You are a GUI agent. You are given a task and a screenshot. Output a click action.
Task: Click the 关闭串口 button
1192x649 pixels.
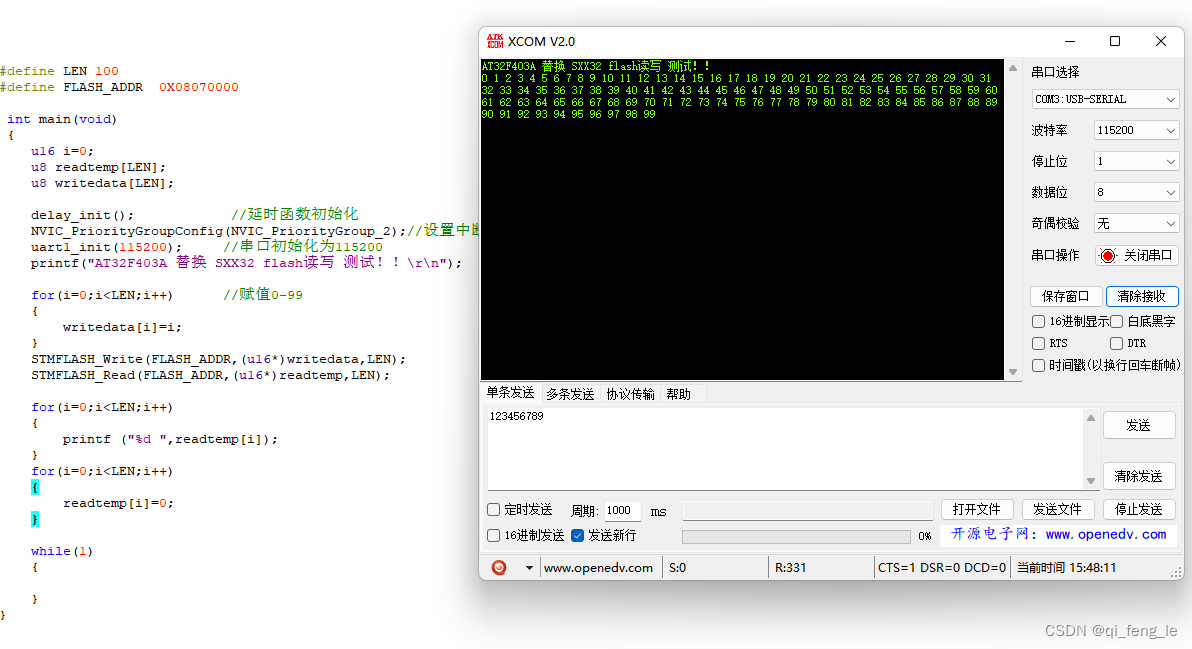pos(1137,255)
